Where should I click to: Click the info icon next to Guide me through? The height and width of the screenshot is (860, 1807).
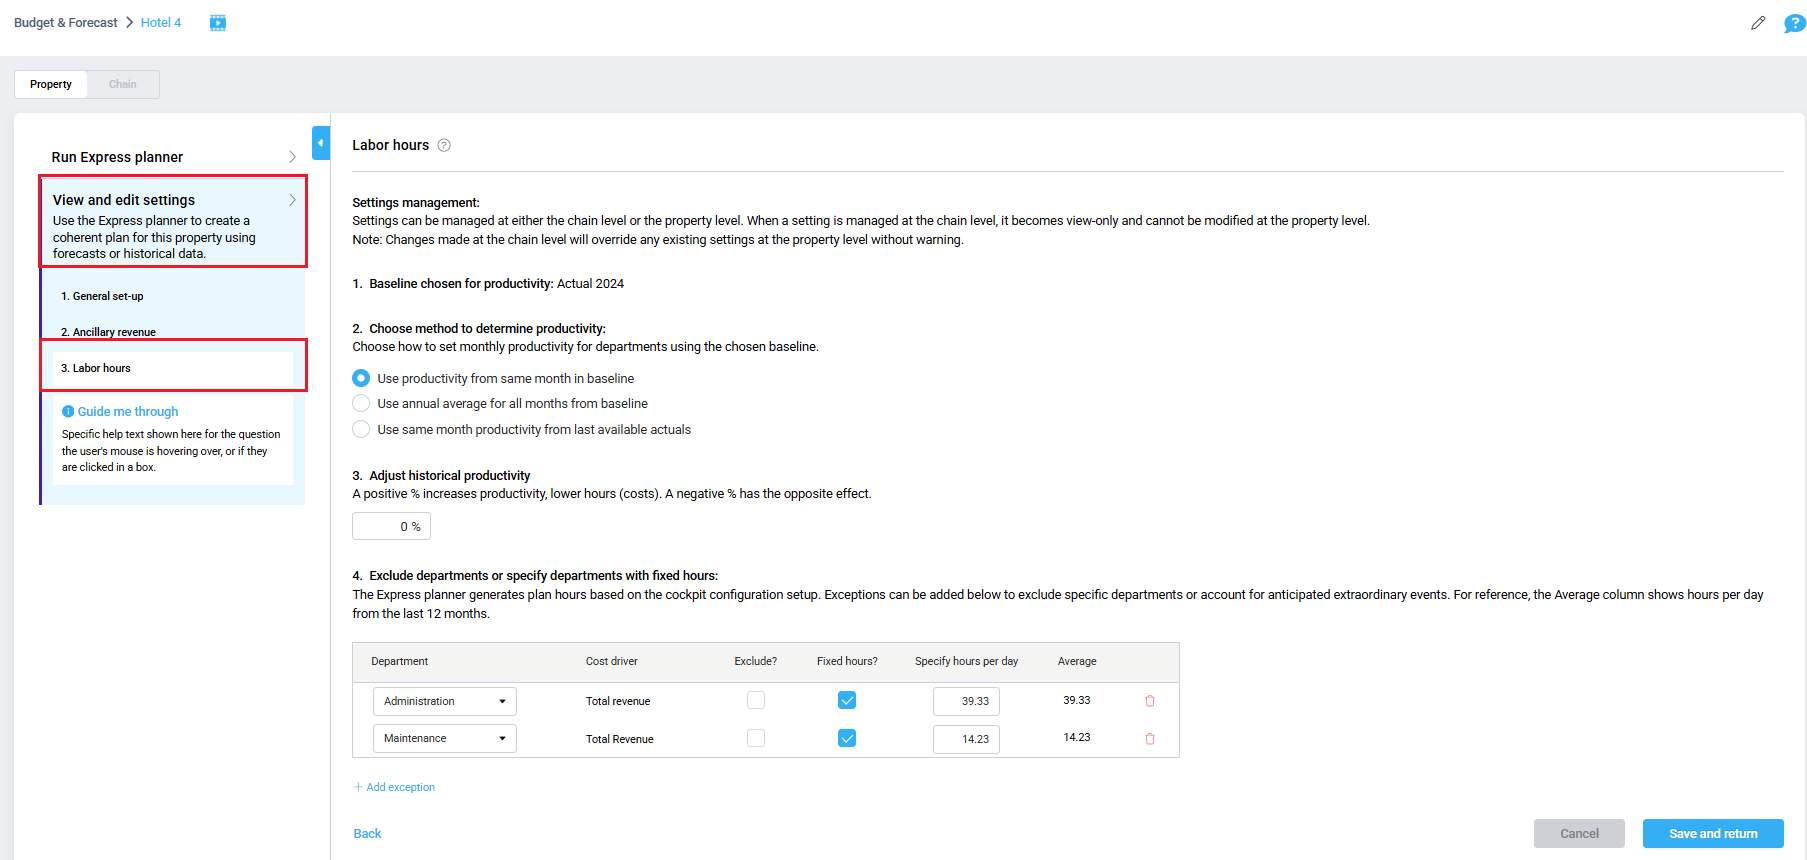click(x=68, y=411)
